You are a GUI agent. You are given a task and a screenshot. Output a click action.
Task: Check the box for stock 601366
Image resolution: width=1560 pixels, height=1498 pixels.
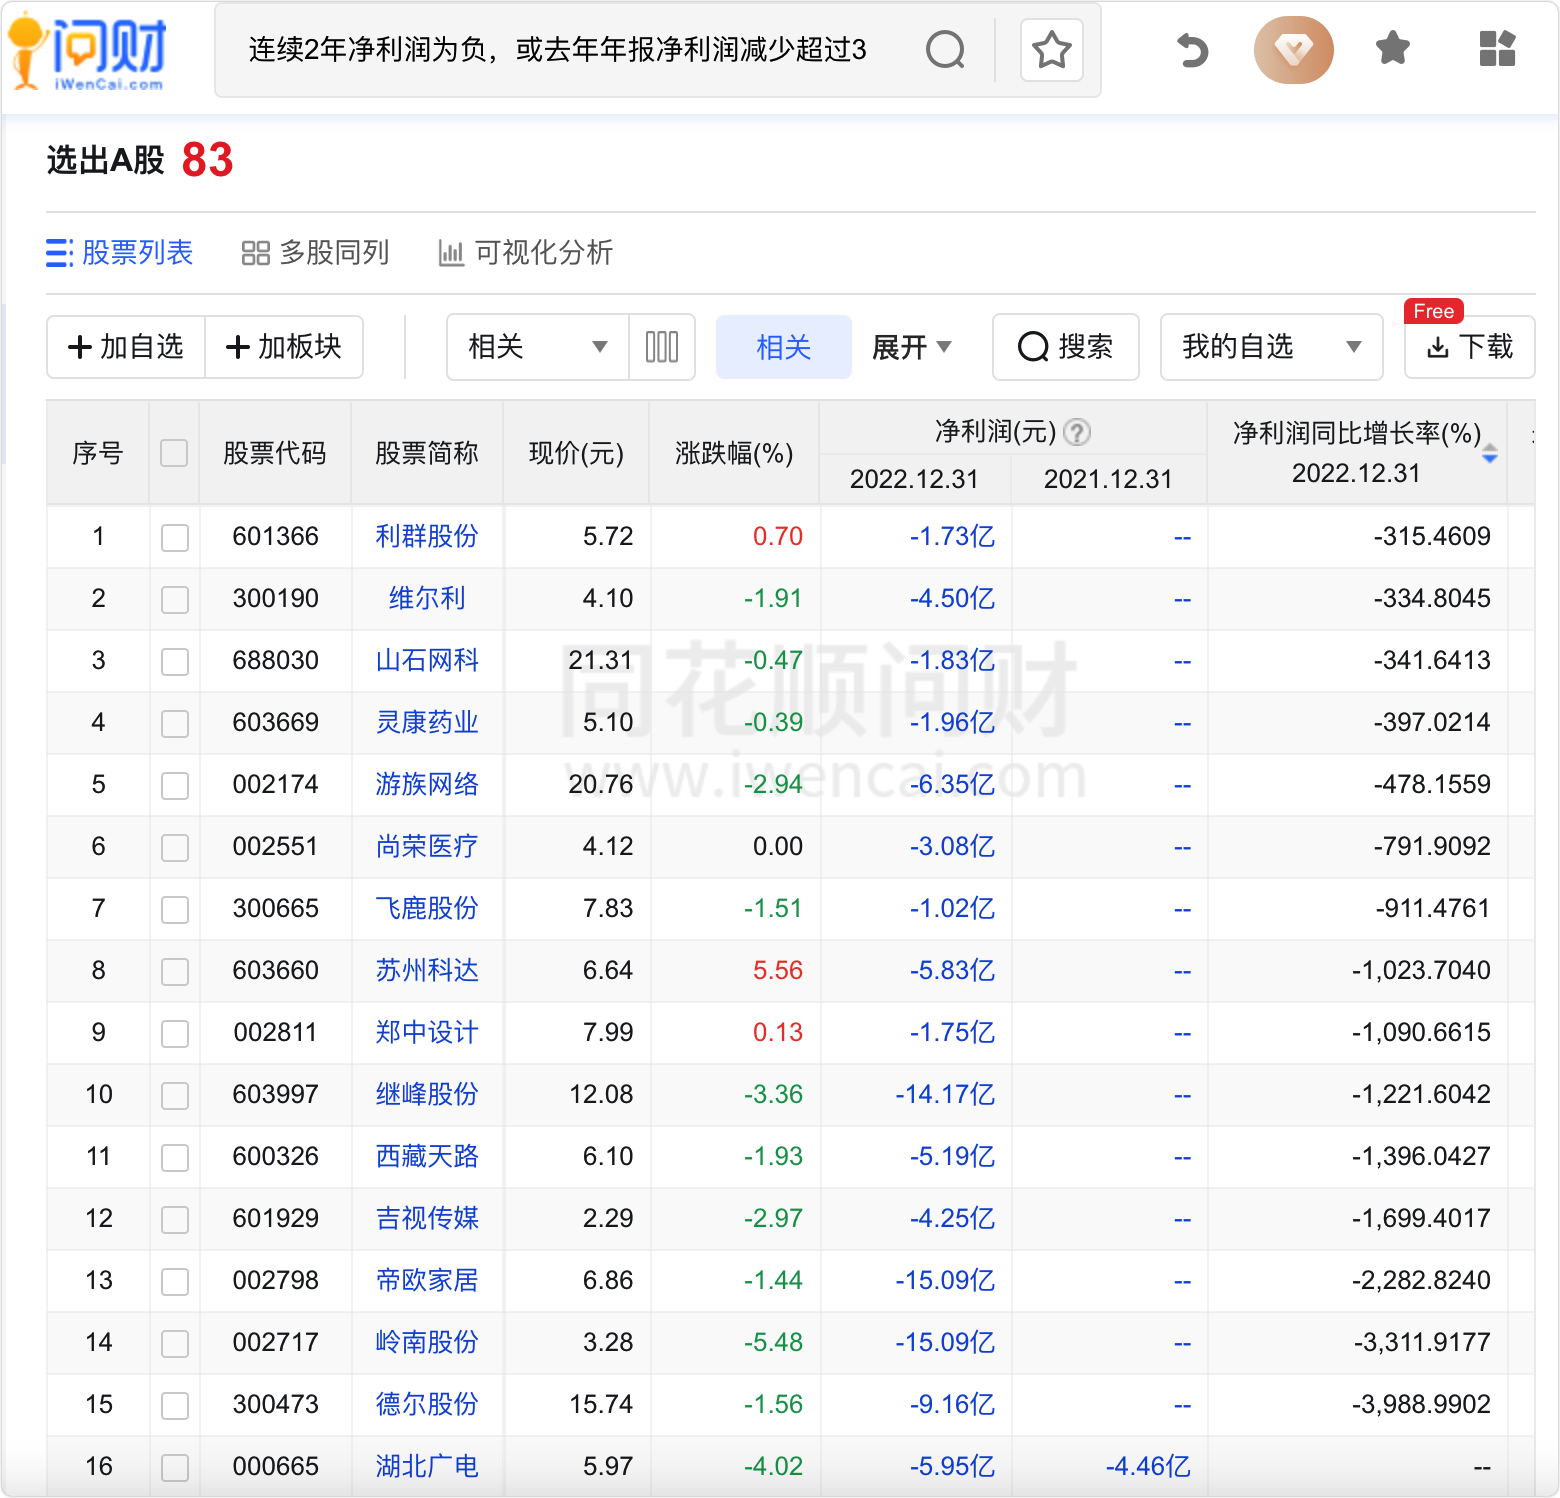[x=175, y=537]
